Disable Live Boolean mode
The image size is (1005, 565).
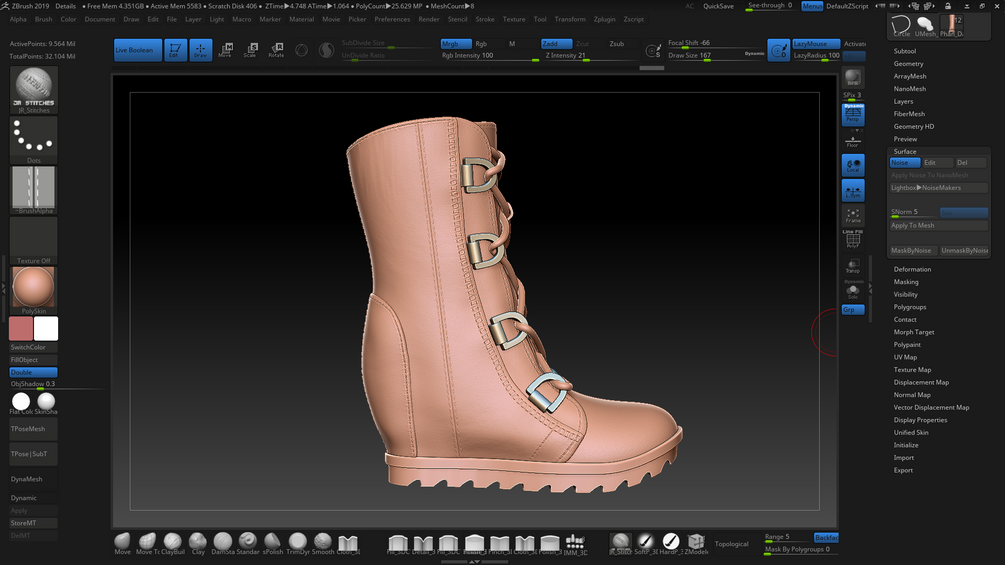[137, 50]
